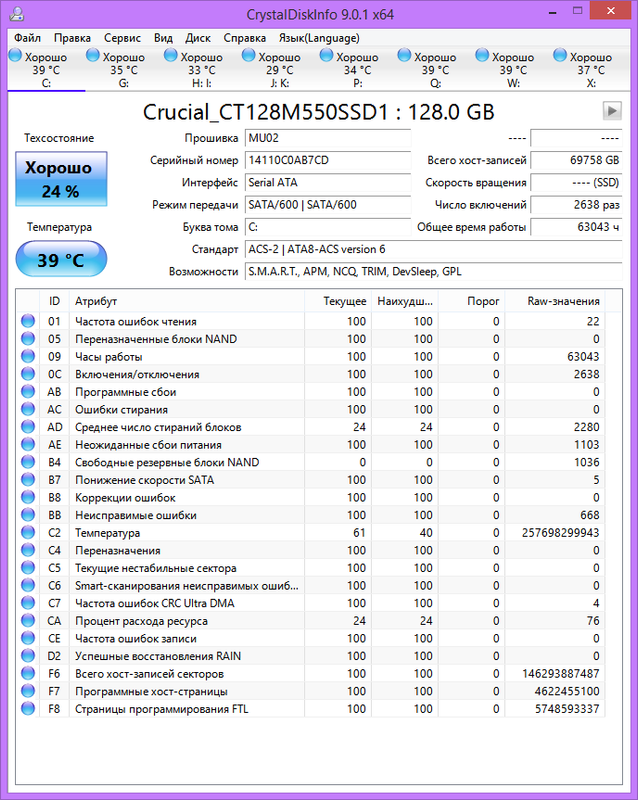The image size is (638, 800).
Task: Open the Справка menu
Action: pos(244,38)
